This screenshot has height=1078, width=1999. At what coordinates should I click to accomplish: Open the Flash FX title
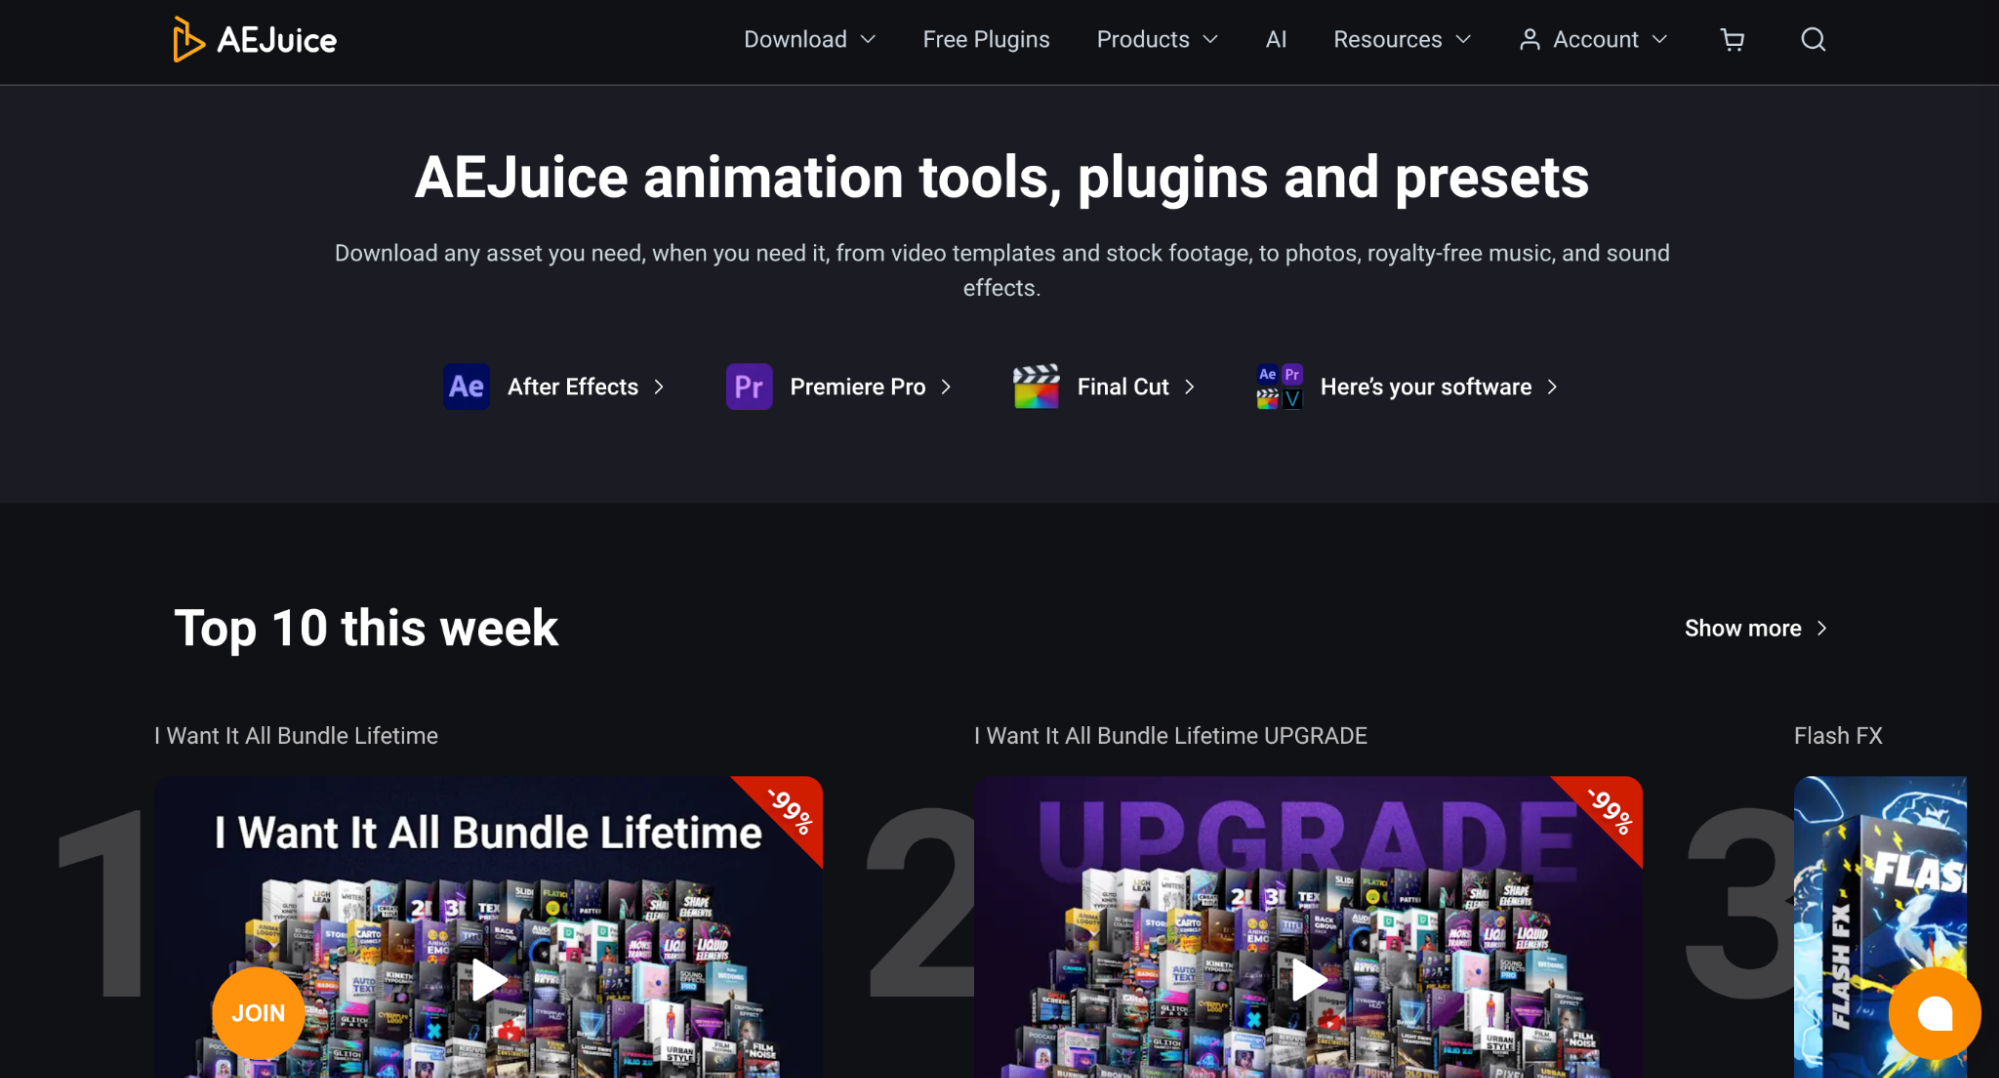click(x=1838, y=736)
